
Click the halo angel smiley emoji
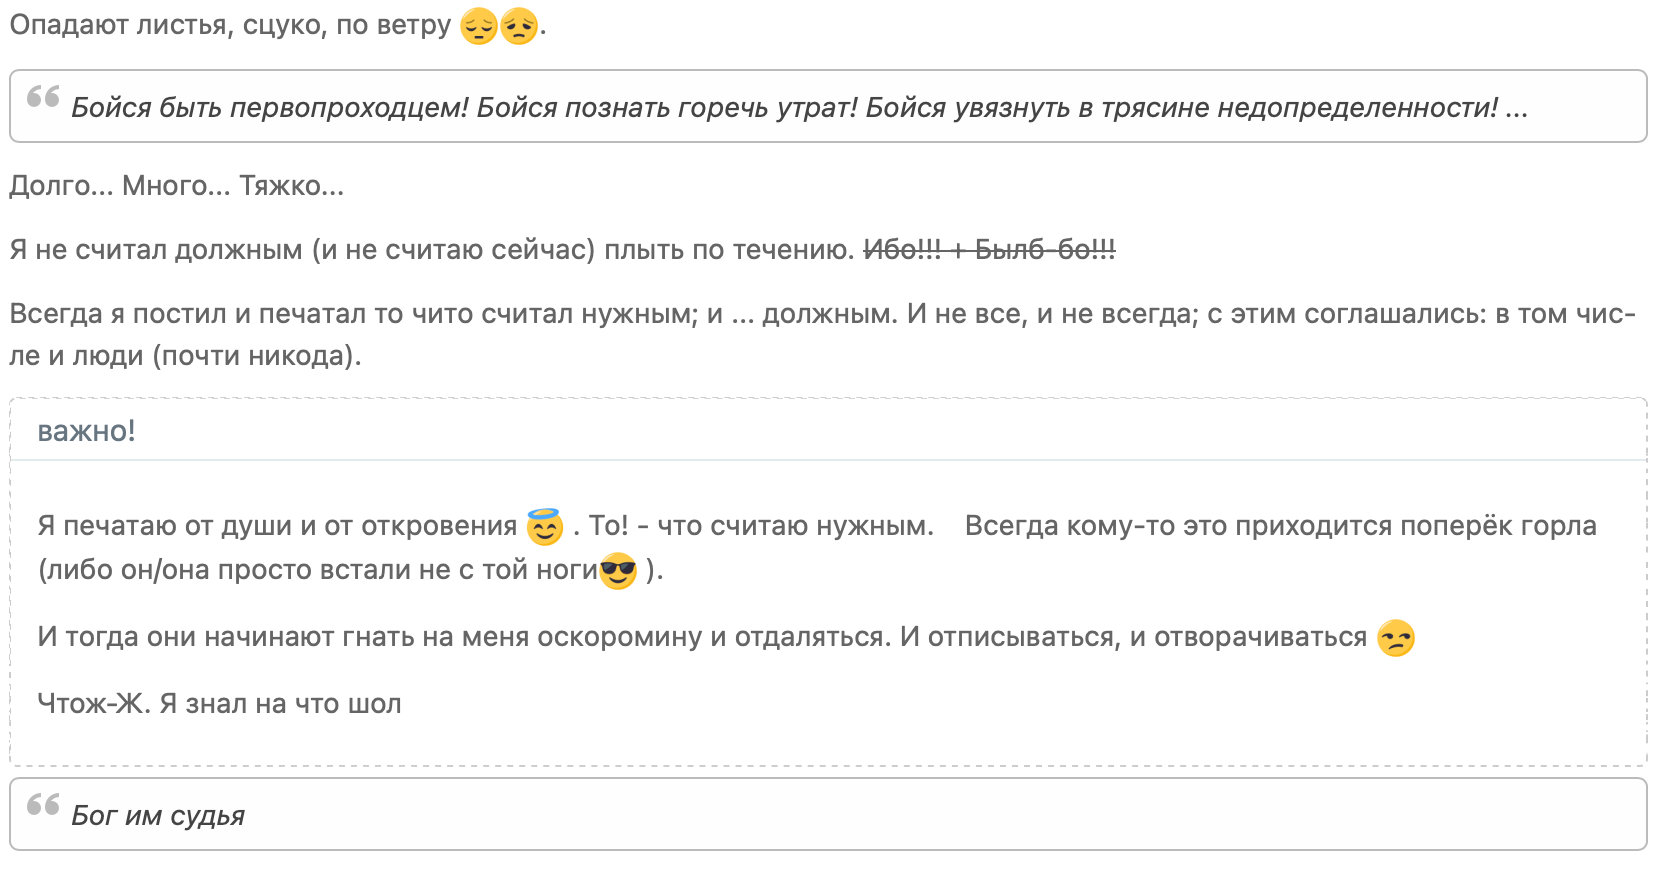point(545,527)
